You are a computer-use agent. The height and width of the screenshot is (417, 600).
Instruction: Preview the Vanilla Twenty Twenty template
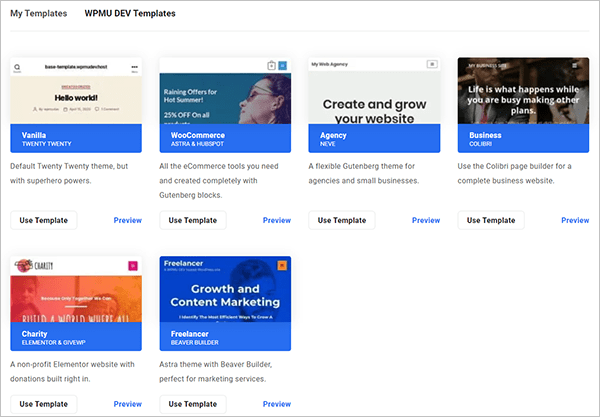128,220
